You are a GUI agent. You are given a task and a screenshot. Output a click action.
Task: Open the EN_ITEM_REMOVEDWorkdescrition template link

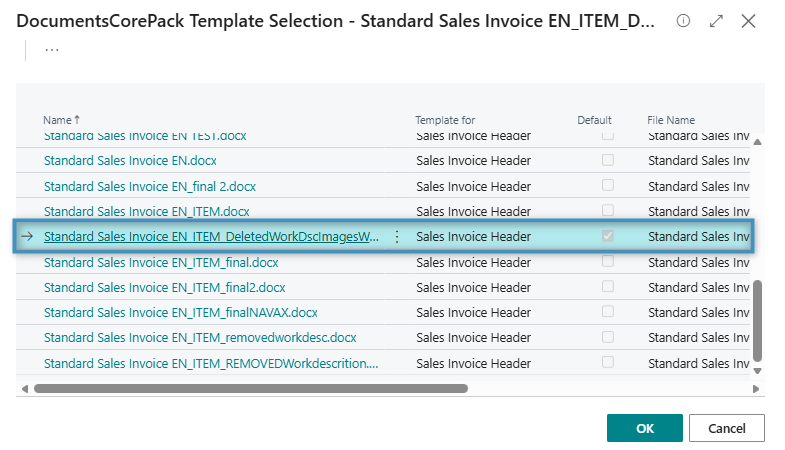[211, 364]
